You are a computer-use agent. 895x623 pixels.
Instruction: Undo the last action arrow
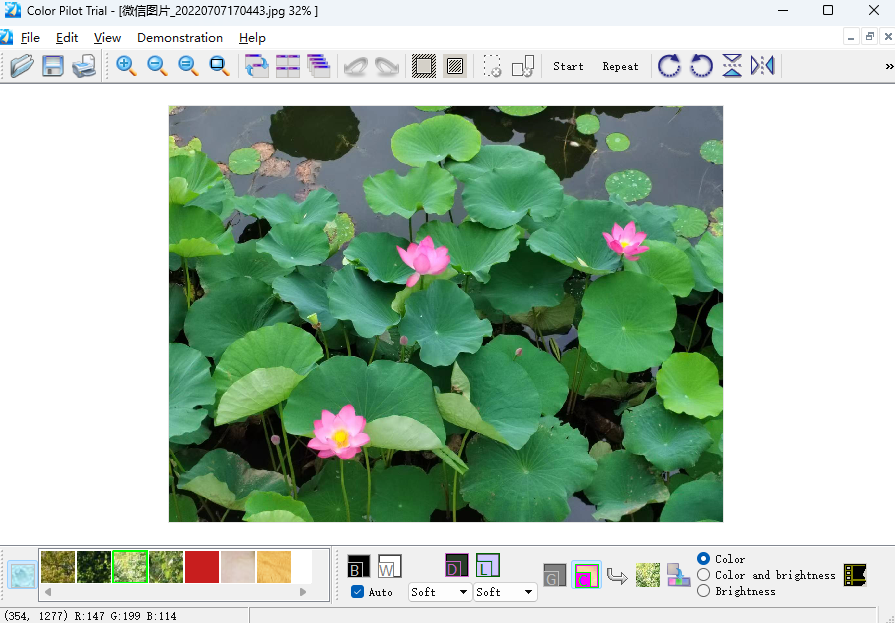tap(356, 66)
